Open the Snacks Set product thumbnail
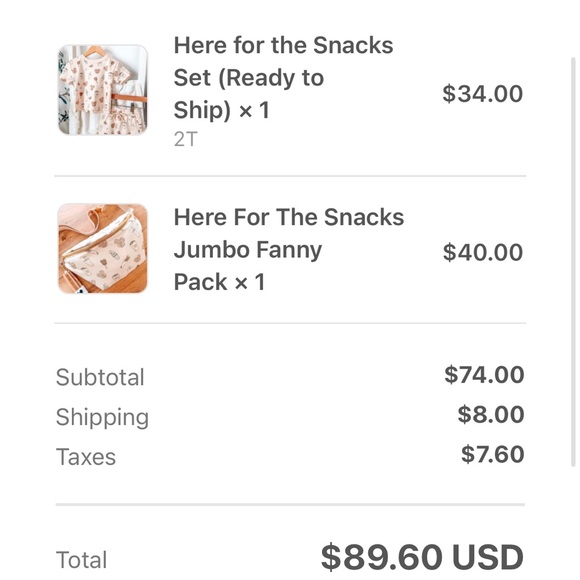The image size is (580, 580). pyautogui.click(x=103, y=90)
